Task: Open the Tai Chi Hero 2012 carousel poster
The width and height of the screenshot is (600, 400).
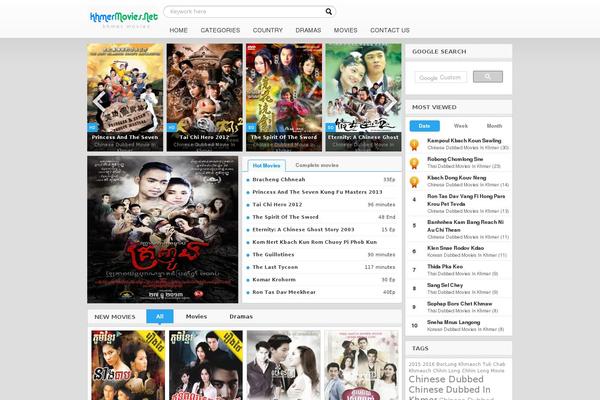Action: click(204, 97)
